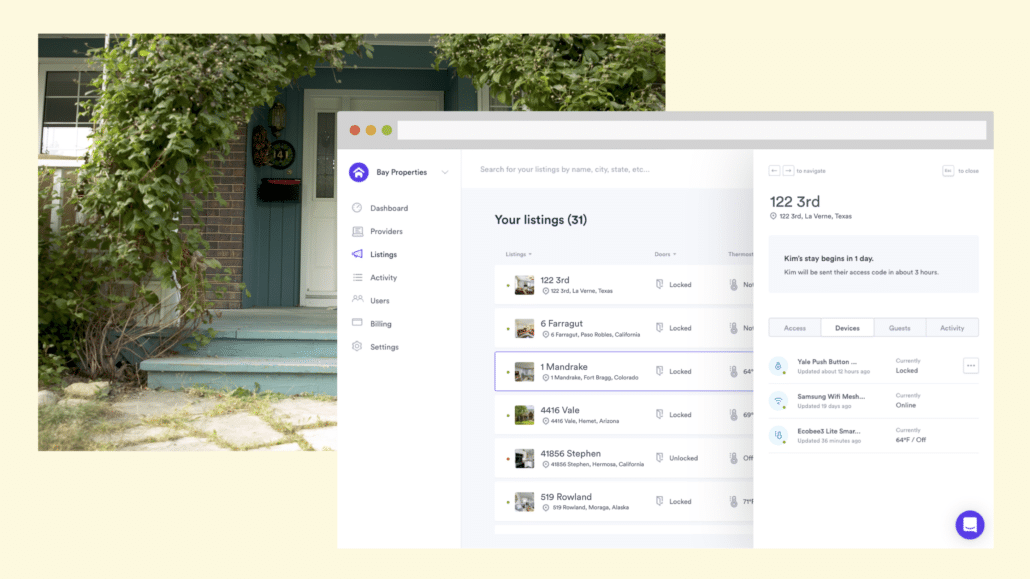The image size is (1030, 579).
Task: Click the thermostat icon in 1 Mandrake row
Action: pyautogui.click(x=734, y=371)
